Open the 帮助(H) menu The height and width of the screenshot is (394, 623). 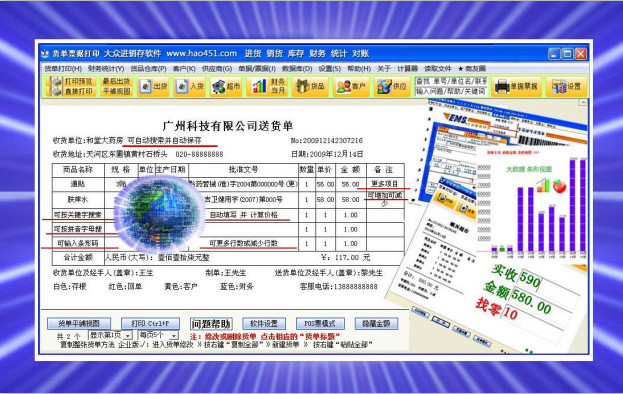[359, 69]
